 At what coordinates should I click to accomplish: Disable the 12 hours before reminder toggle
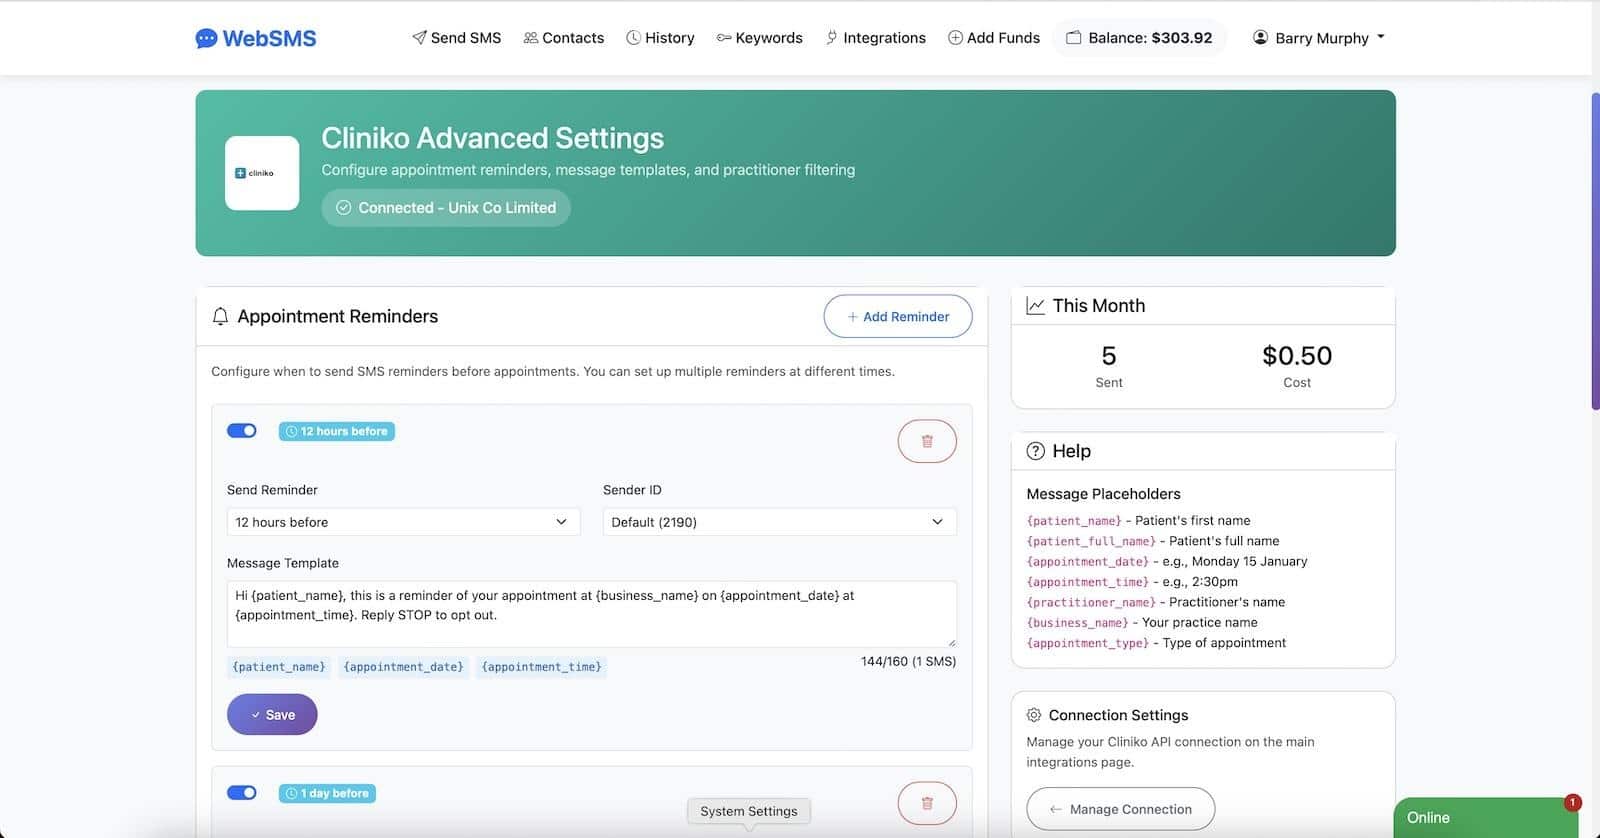point(242,431)
